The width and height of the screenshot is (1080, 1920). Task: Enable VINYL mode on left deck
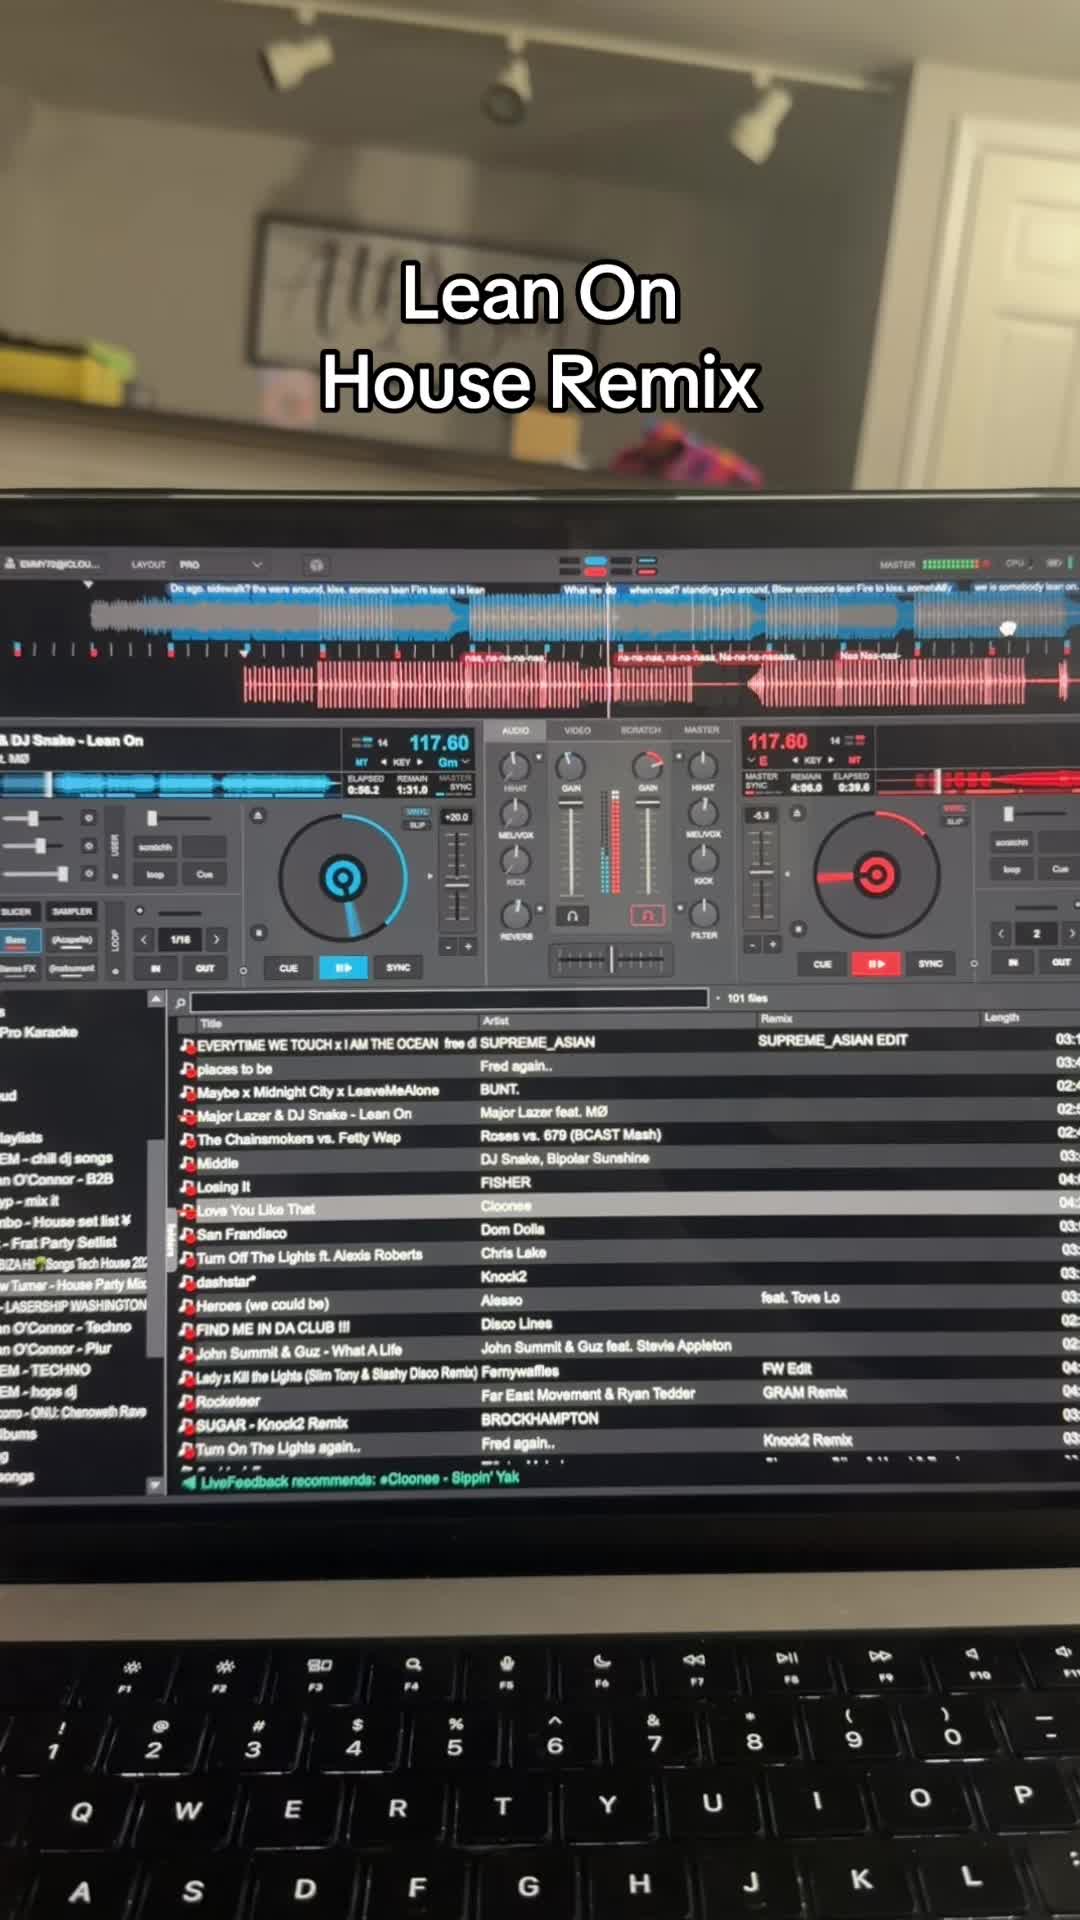pyautogui.click(x=417, y=812)
